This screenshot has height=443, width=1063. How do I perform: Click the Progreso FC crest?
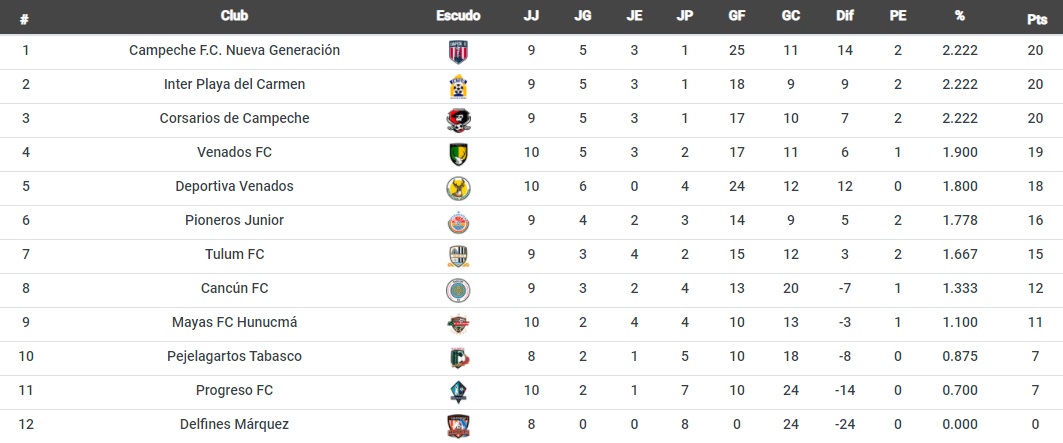coord(458,392)
